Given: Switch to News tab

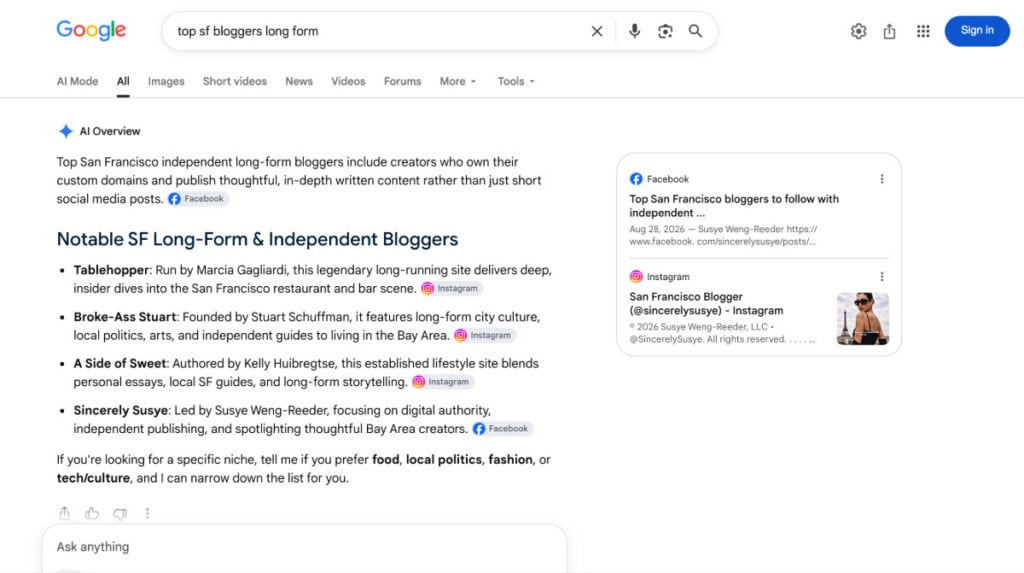Looking at the screenshot, I should 298,82.
